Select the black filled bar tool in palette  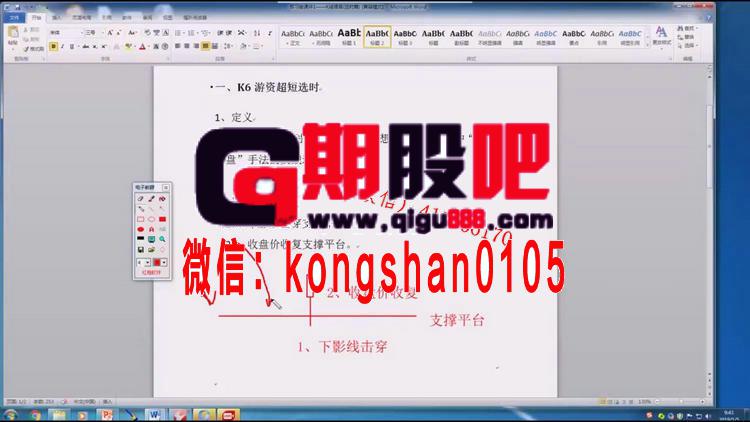tap(141, 239)
